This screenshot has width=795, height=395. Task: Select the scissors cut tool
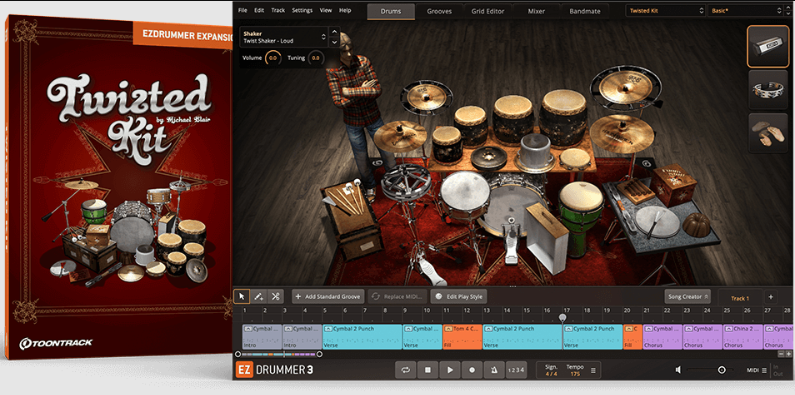click(x=275, y=296)
